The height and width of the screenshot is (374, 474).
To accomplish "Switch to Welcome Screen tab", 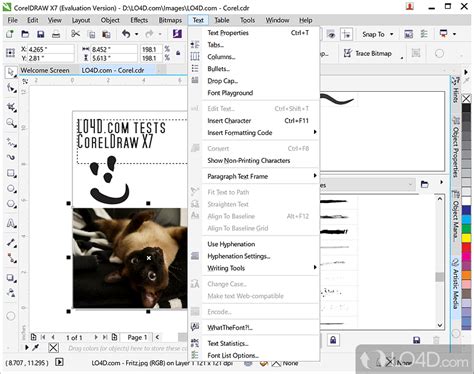I will [45, 70].
